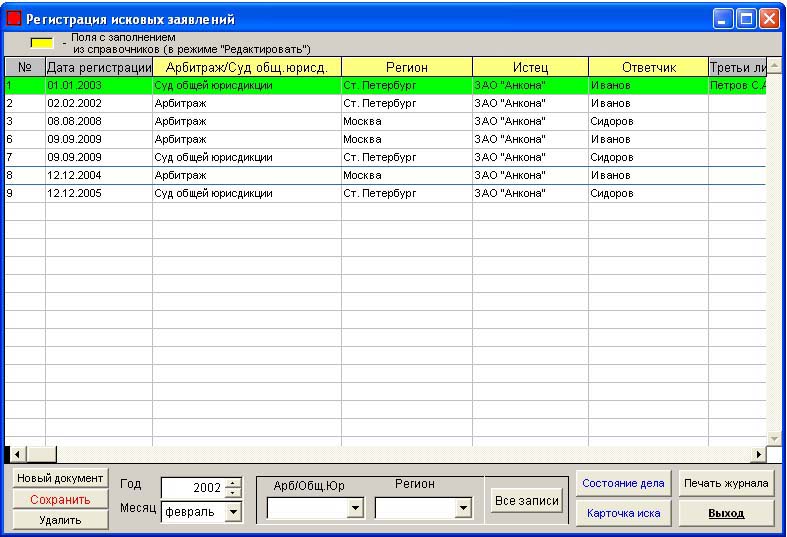
Task: Click ЗАО "Анкона" cell in row 2
Action: tap(530, 103)
